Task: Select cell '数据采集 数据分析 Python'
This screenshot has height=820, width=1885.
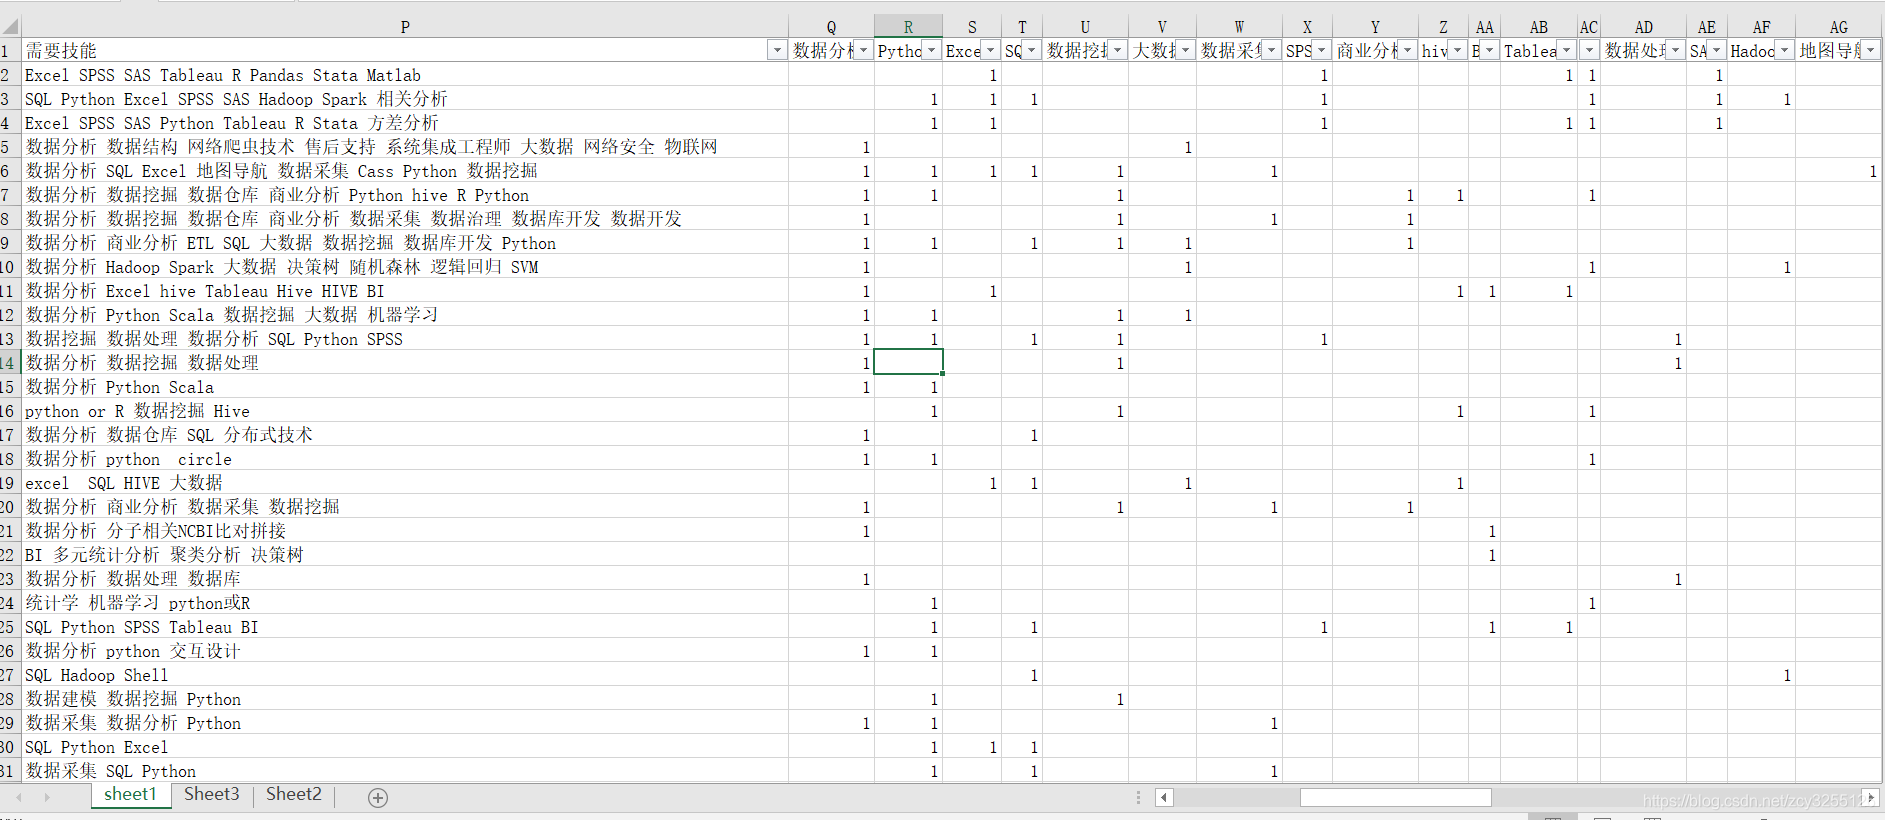Action: tap(405, 723)
